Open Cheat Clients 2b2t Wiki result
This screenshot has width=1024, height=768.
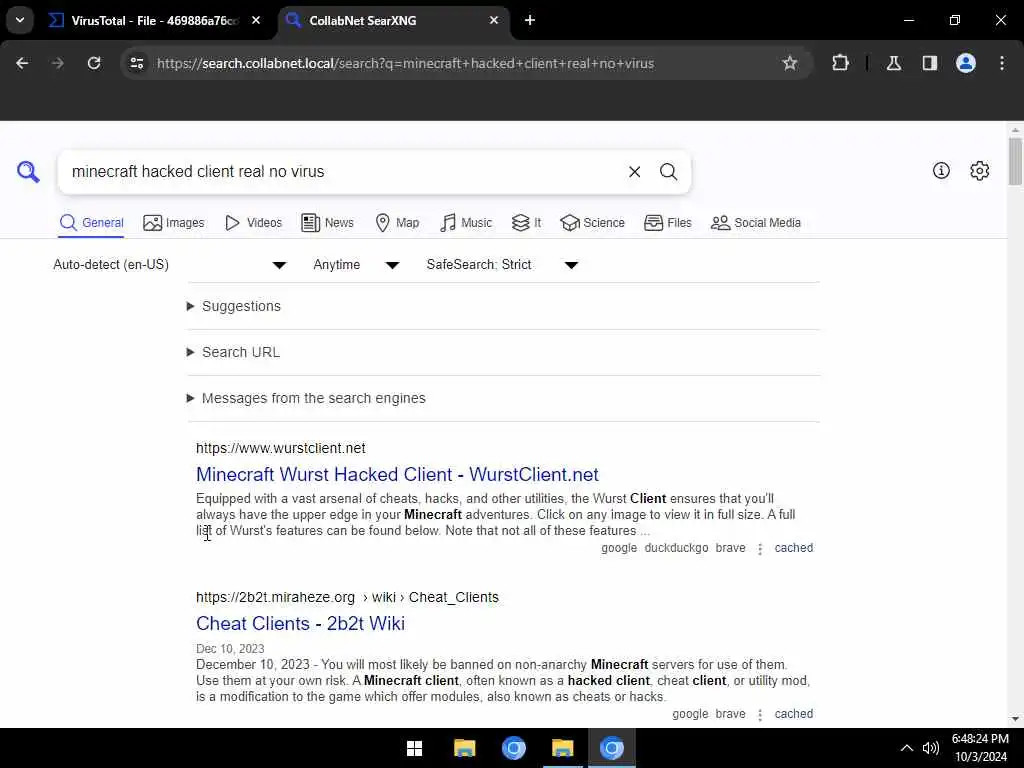point(300,624)
